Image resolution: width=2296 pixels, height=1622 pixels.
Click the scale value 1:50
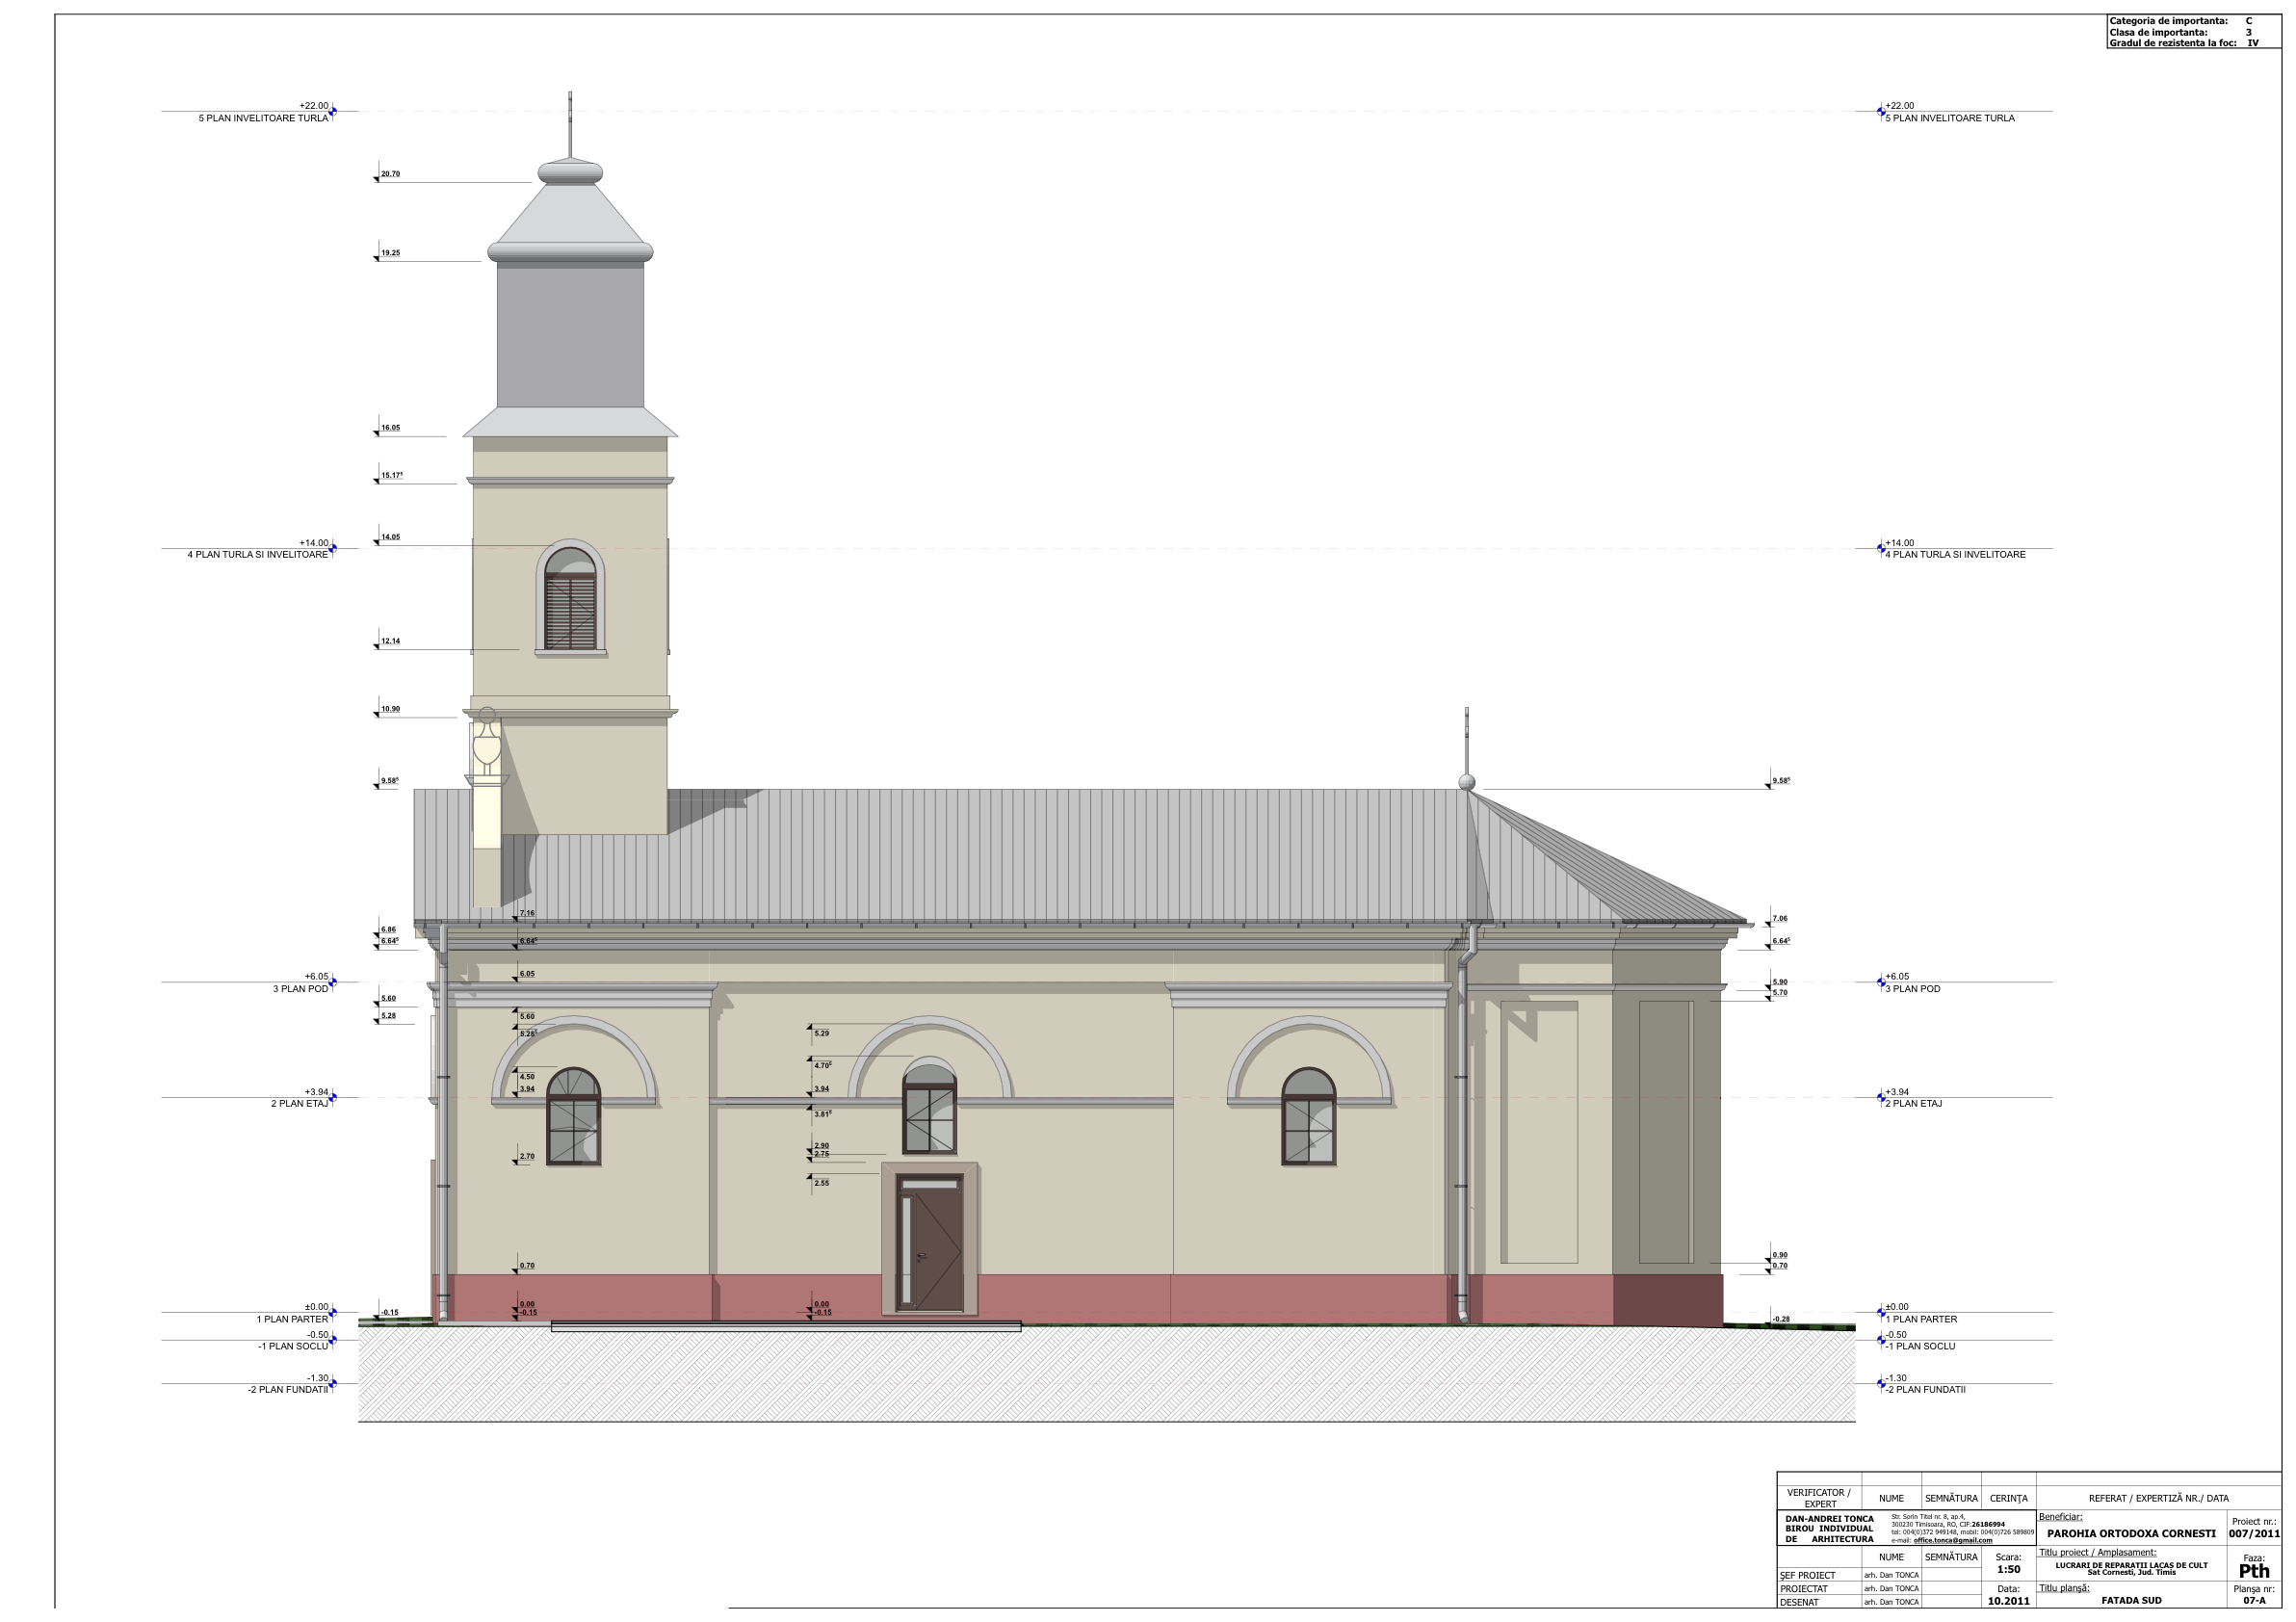pyautogui.click(x=2008, y=1569)
